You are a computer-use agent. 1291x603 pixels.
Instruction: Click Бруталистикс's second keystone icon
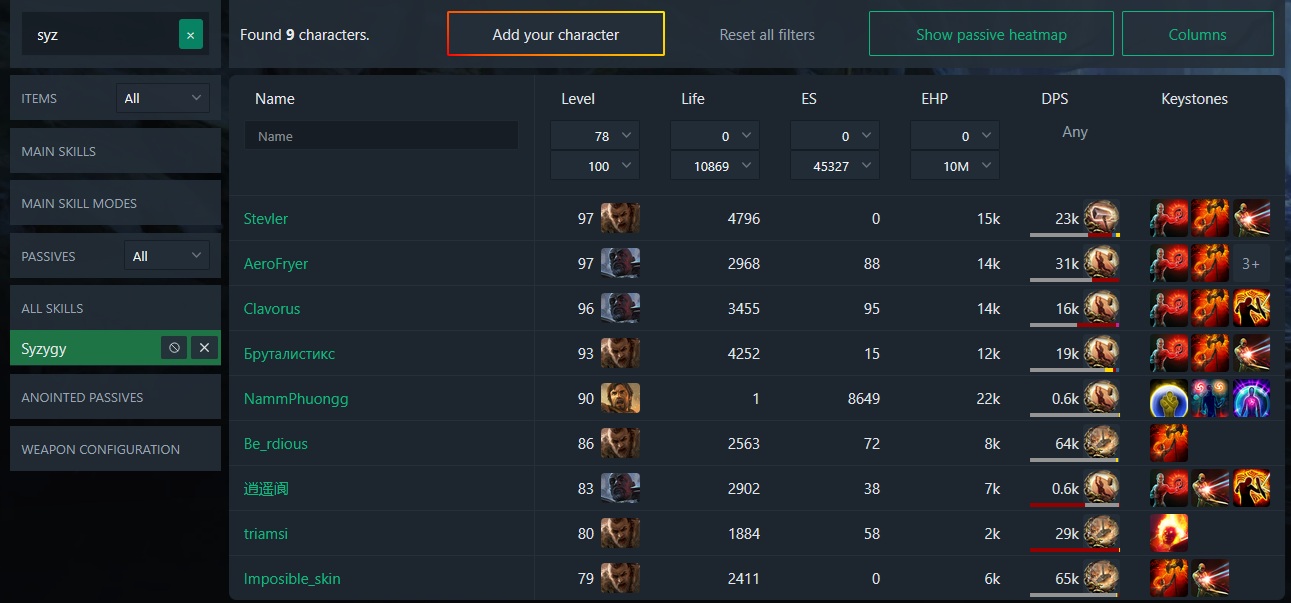(1210, 353)
